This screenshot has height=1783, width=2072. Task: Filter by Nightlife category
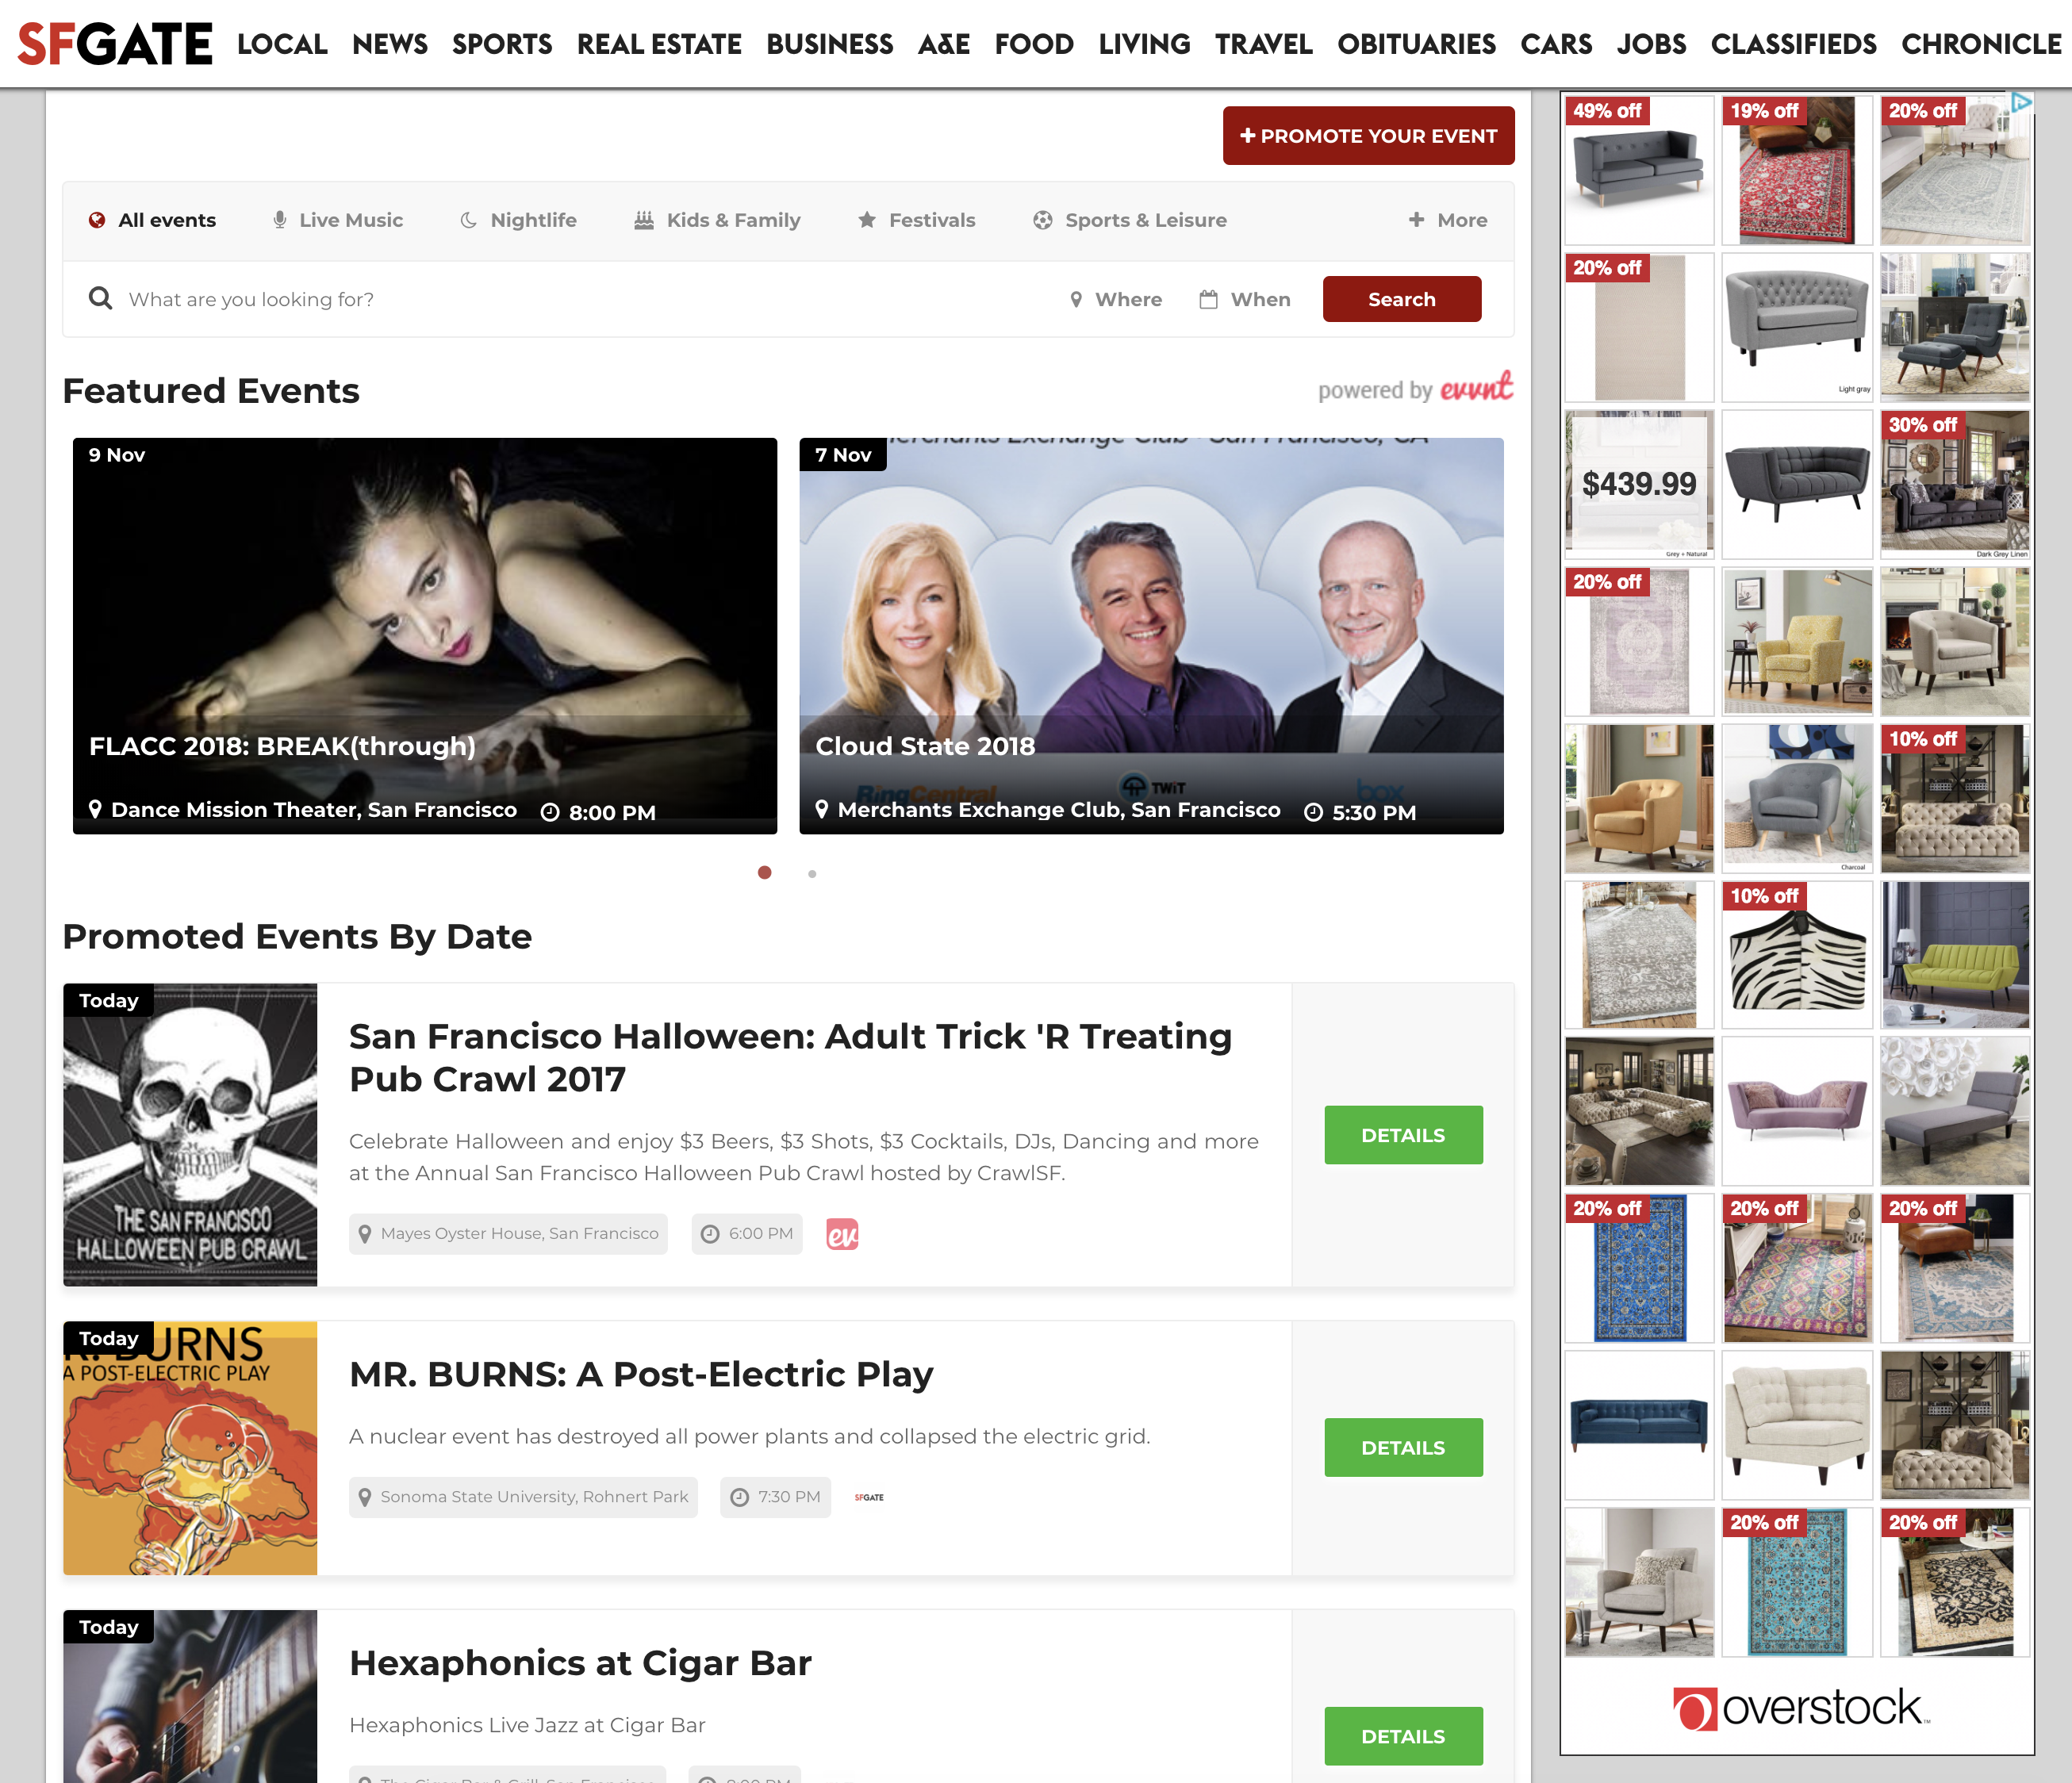point(518,220)
